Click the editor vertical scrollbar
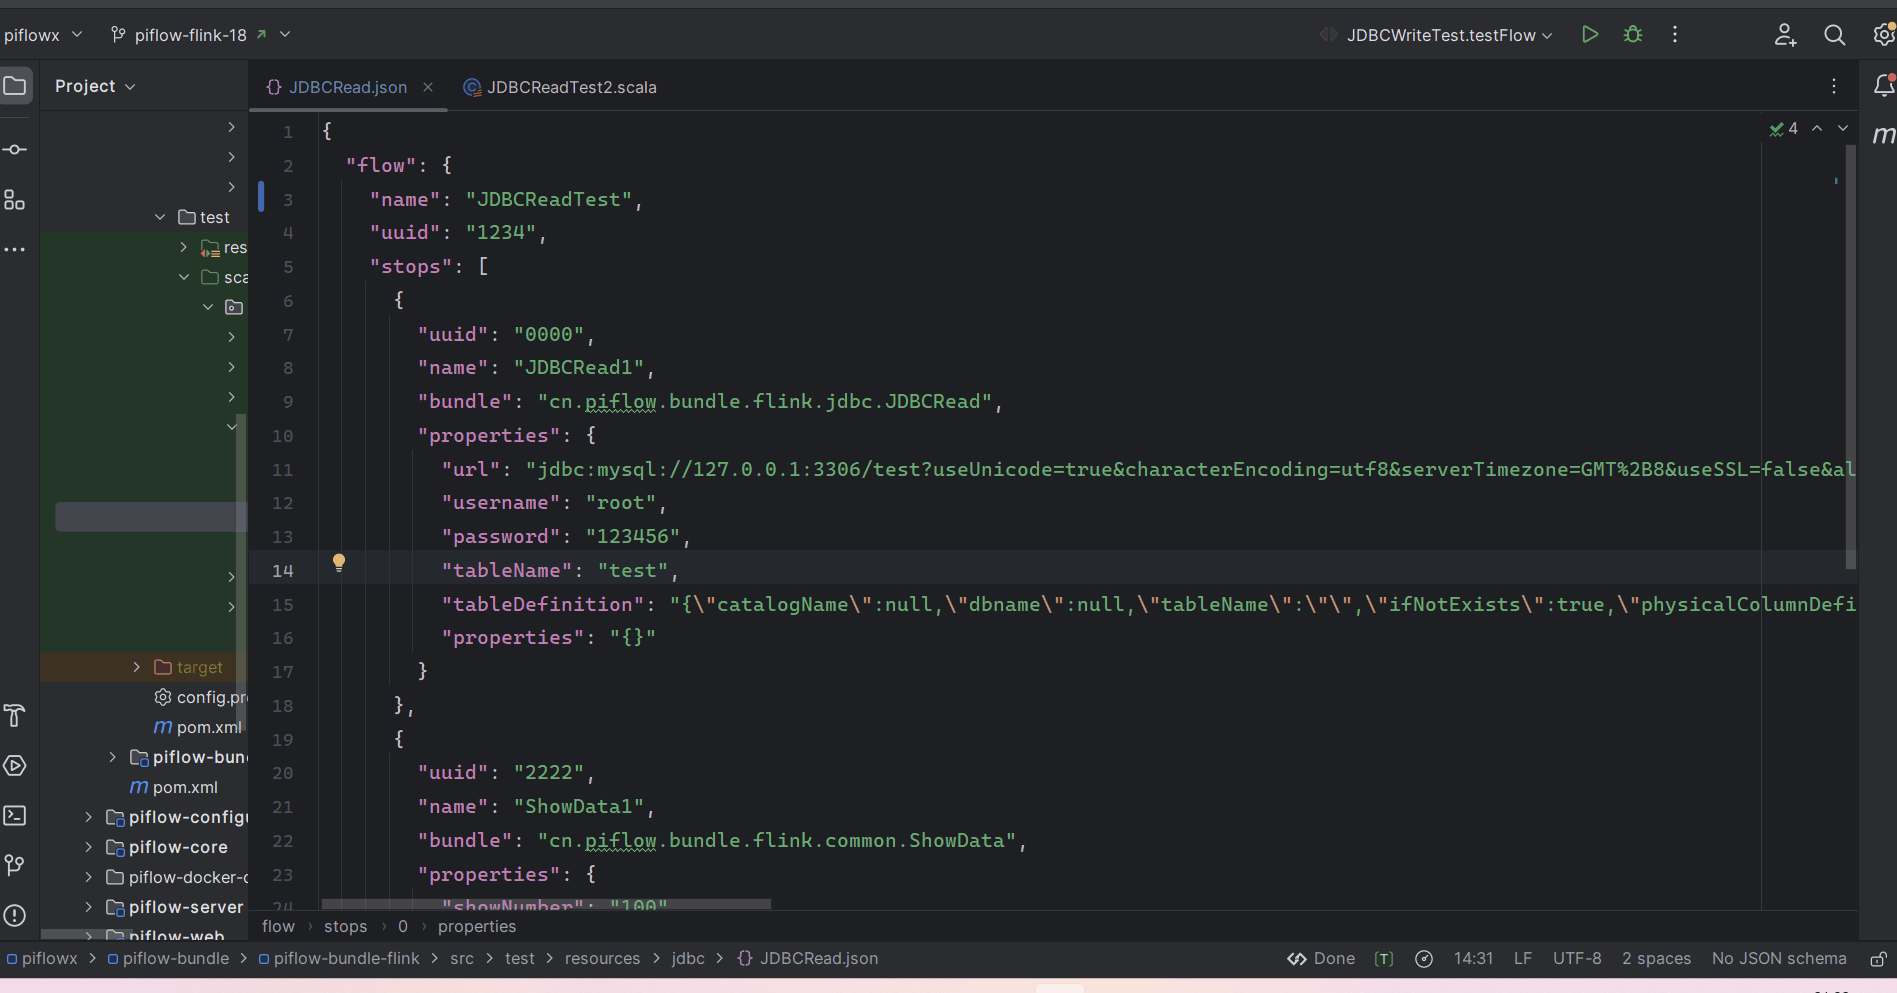 tap(1851, 357)
